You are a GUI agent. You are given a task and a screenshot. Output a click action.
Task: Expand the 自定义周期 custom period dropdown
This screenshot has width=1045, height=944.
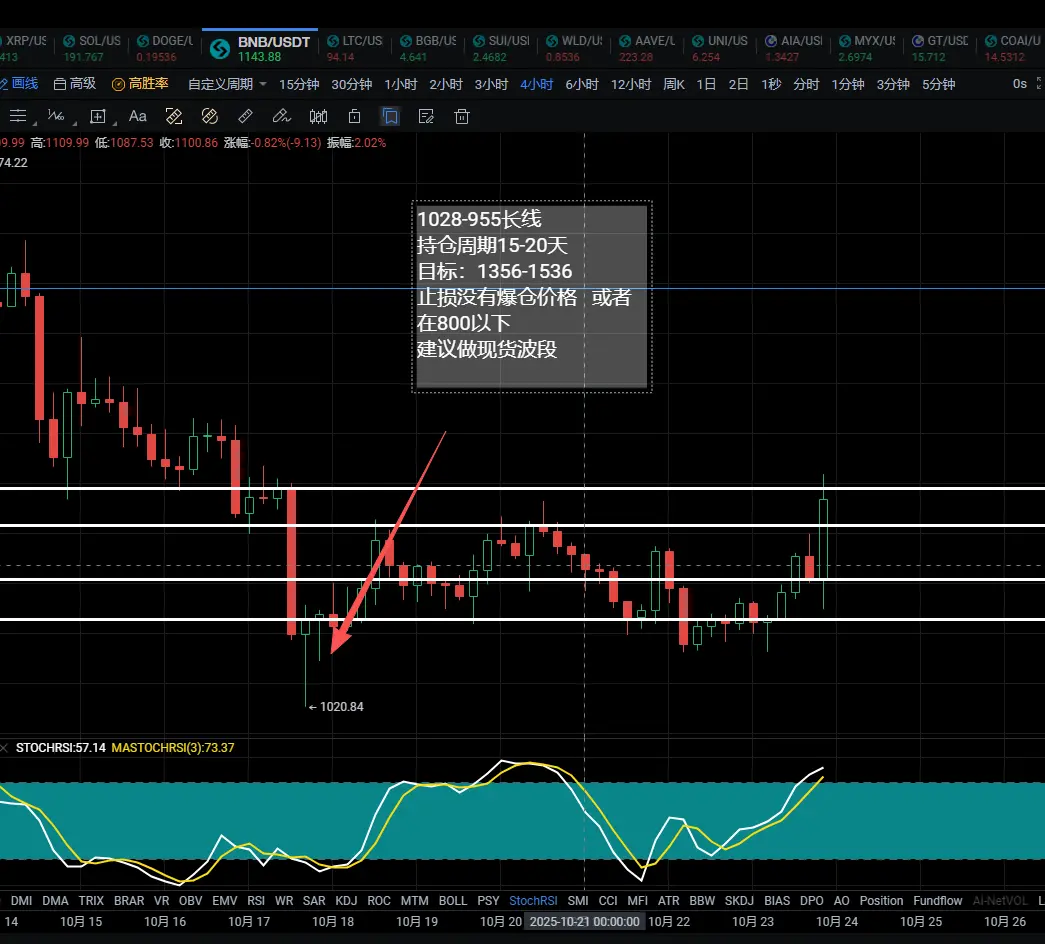[x=227, y=84]
